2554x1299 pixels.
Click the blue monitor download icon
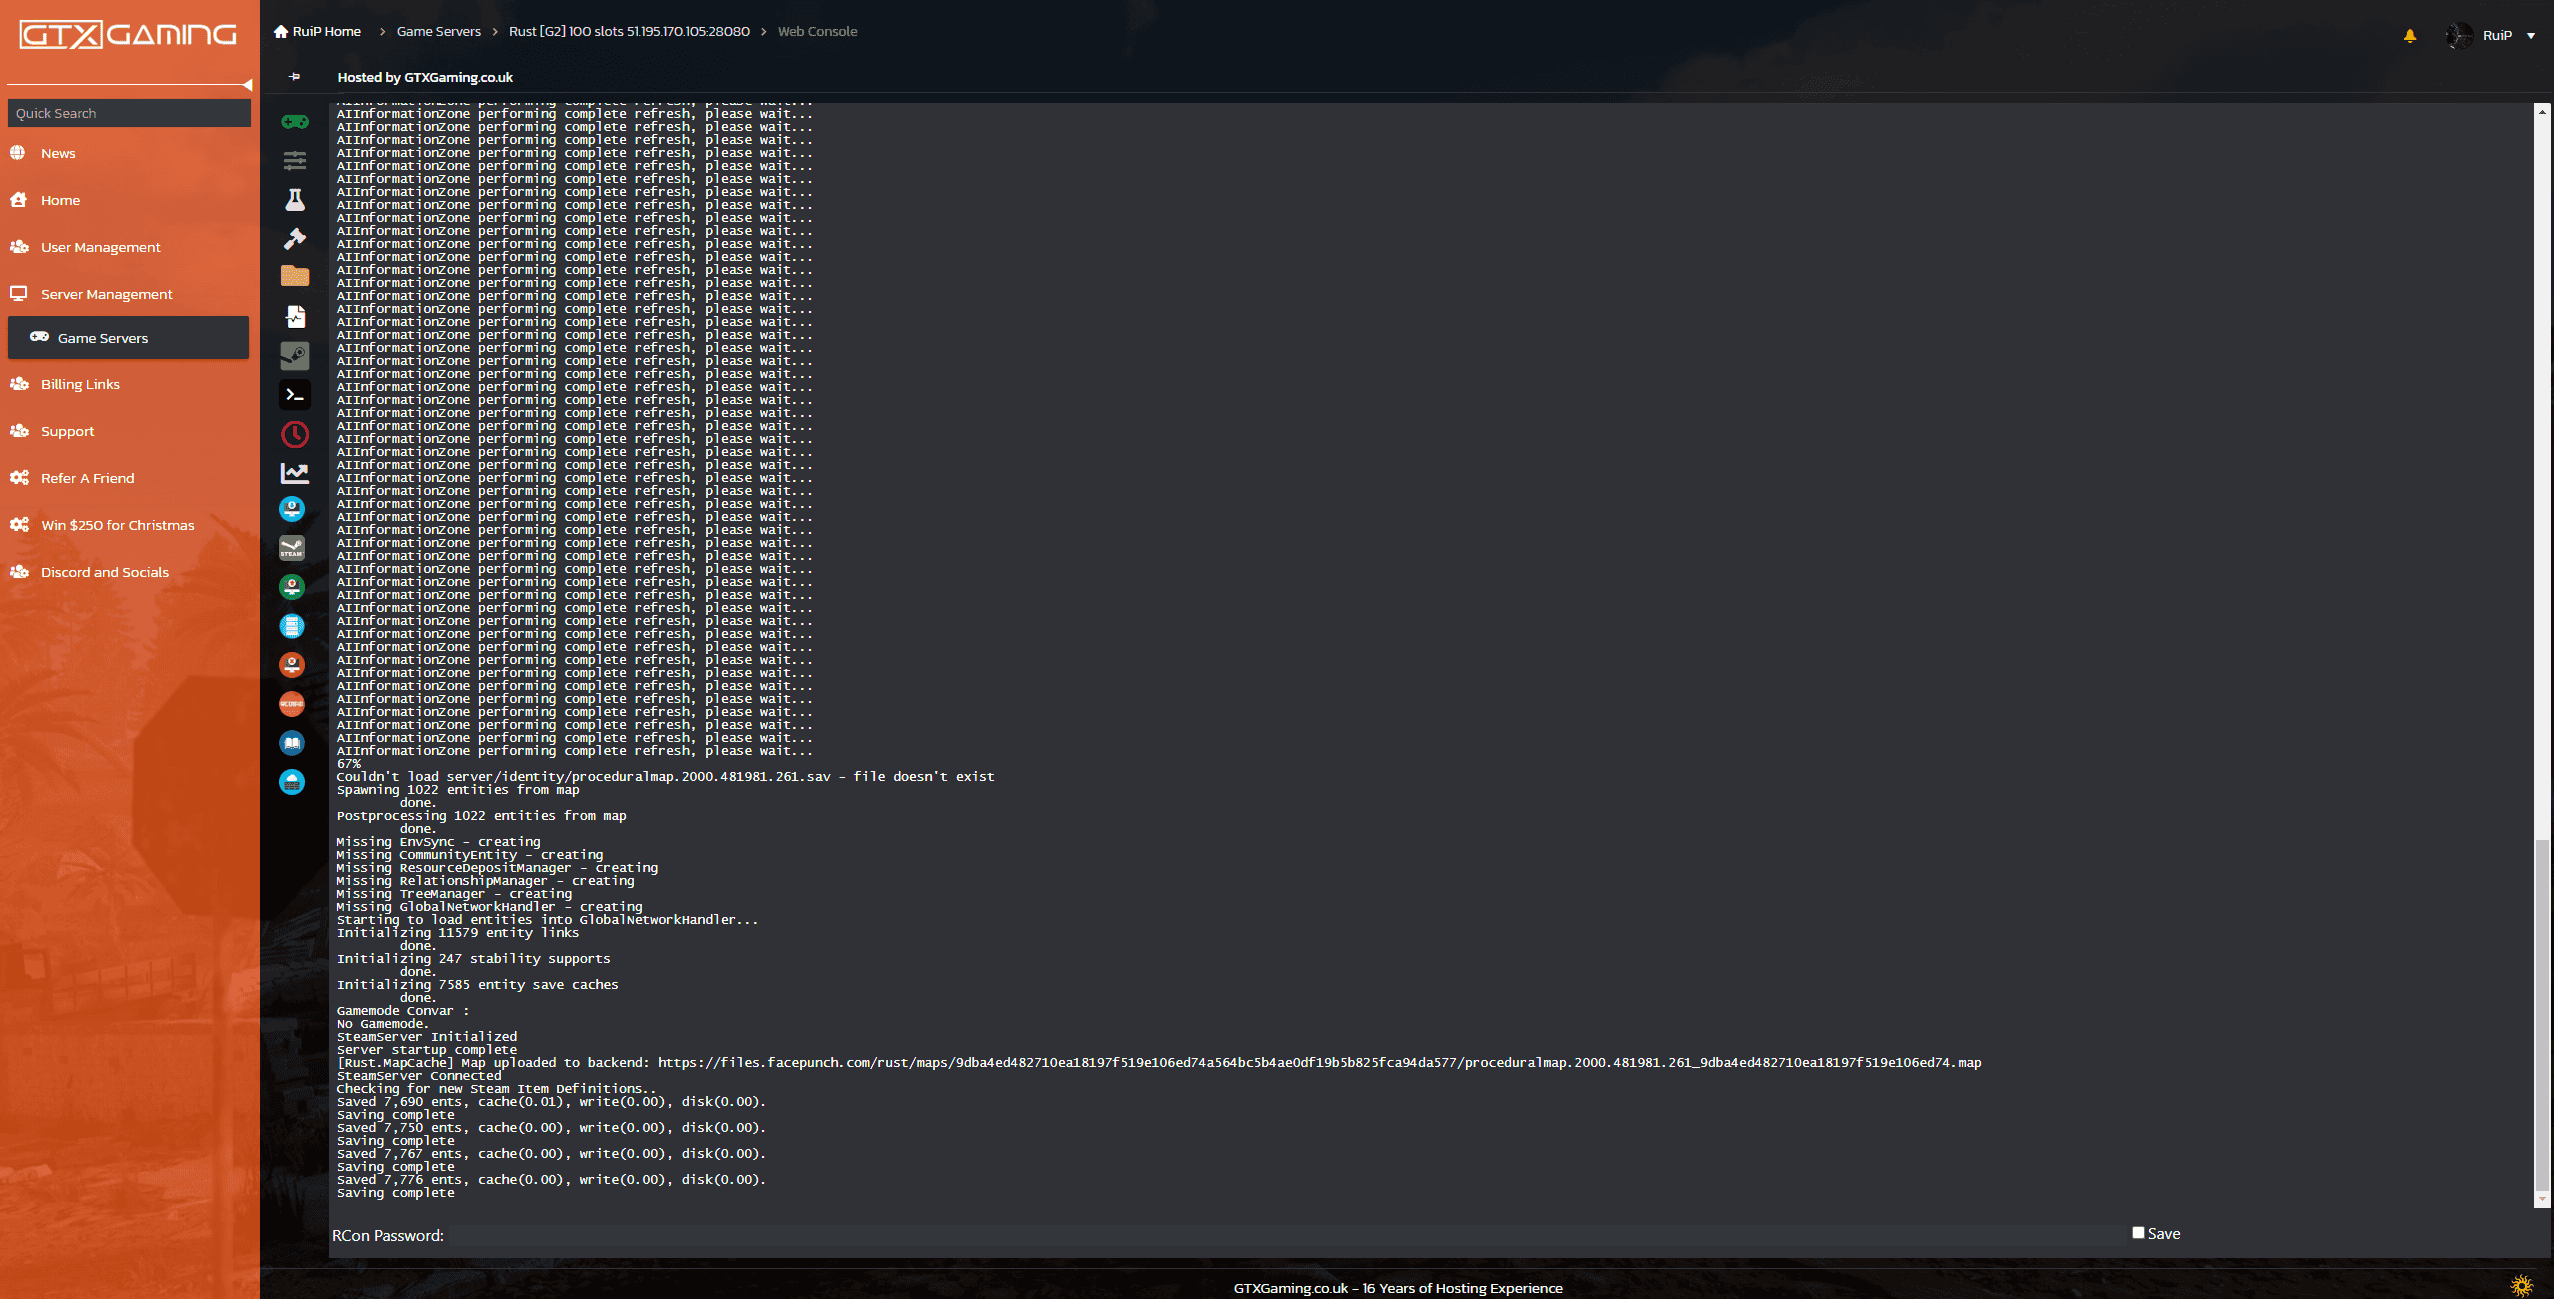pos(292,510)
